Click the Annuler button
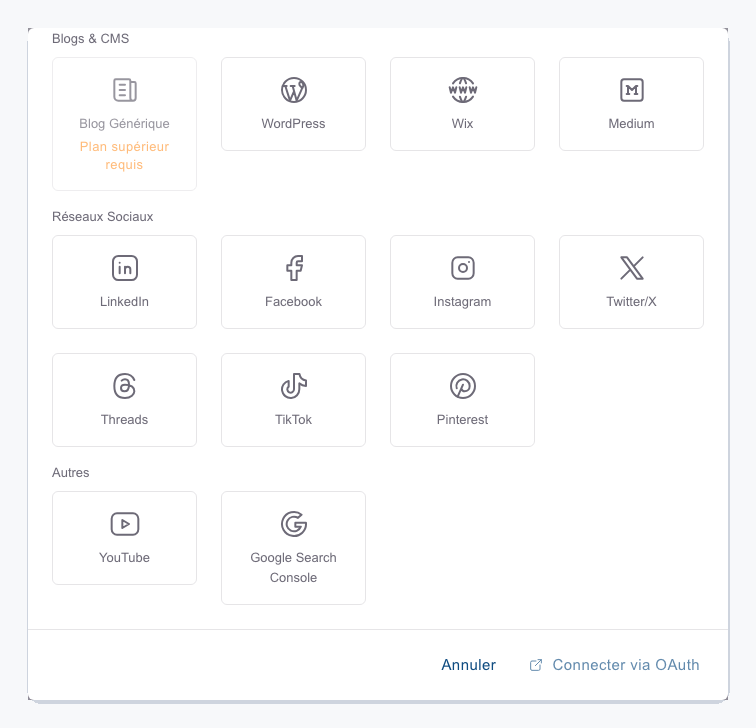 click(x=469, y=665)
